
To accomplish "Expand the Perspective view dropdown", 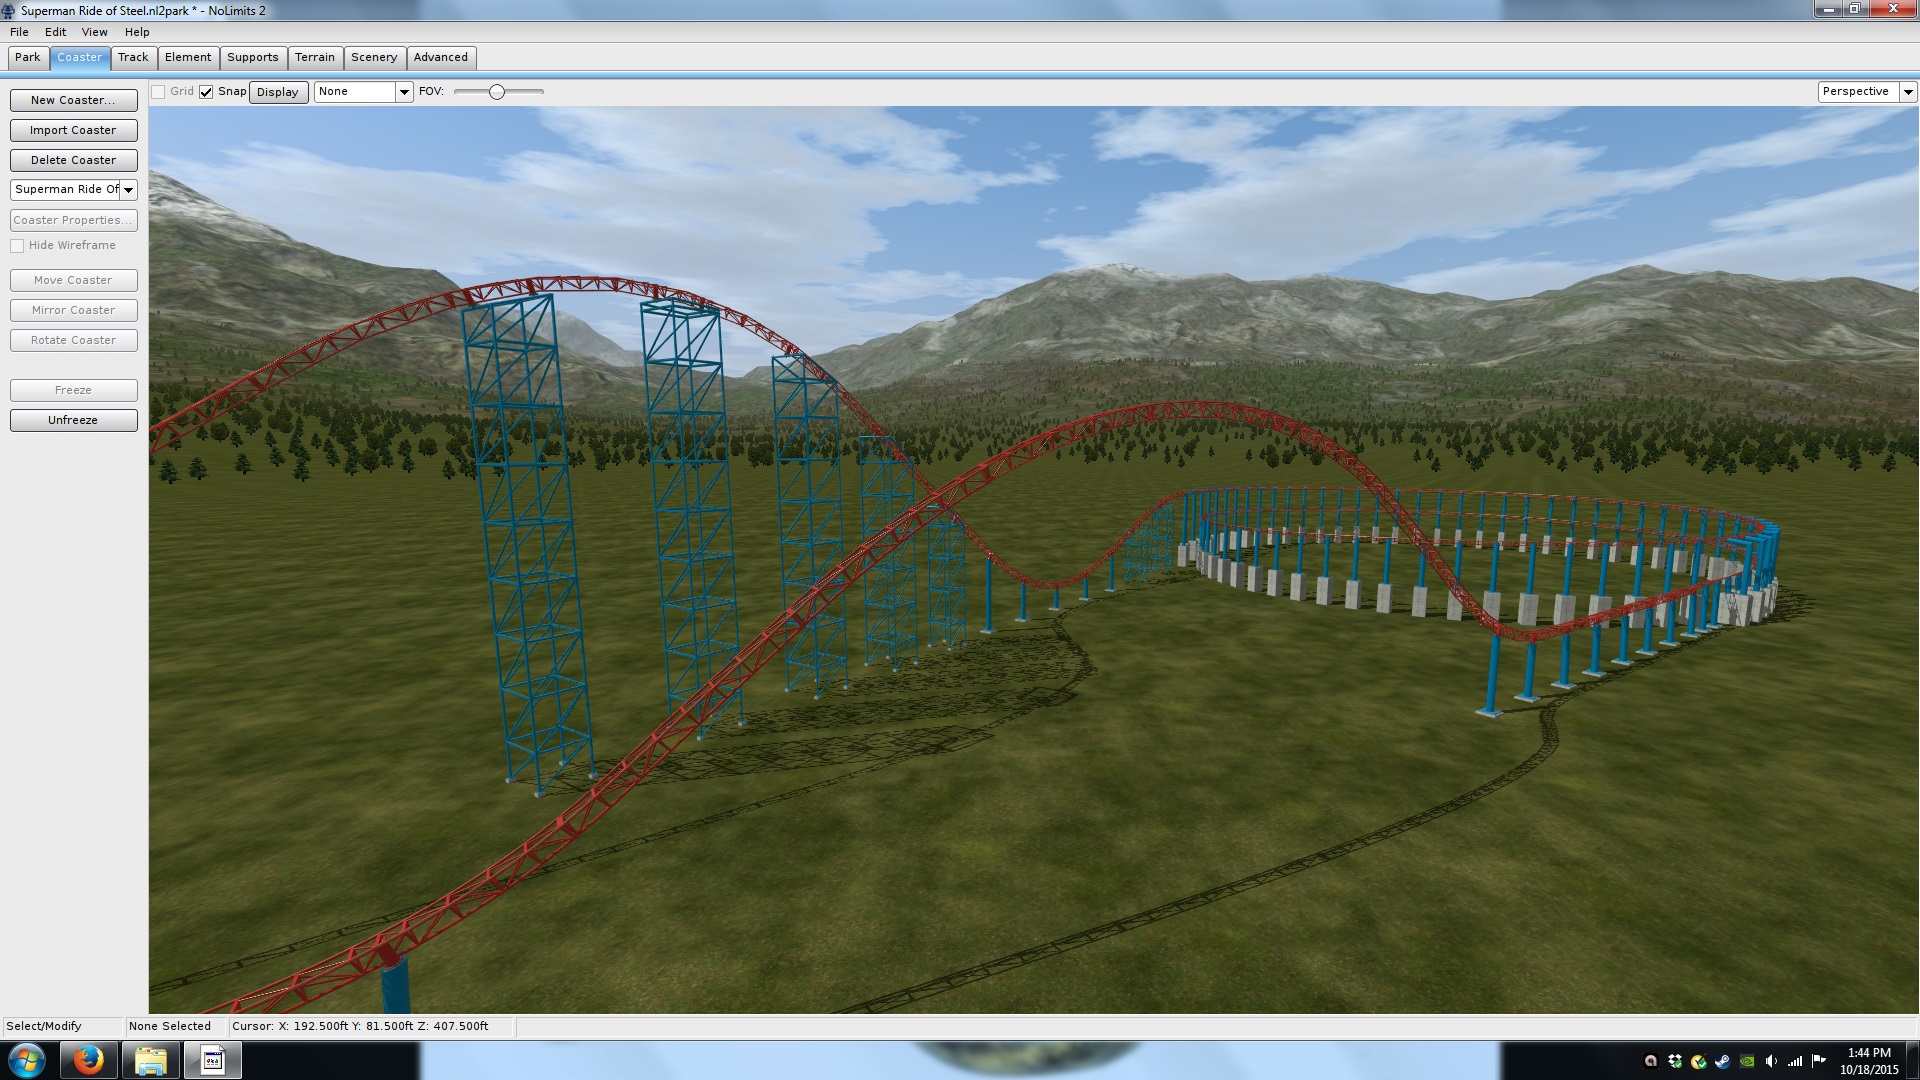I will [1908, 92].
